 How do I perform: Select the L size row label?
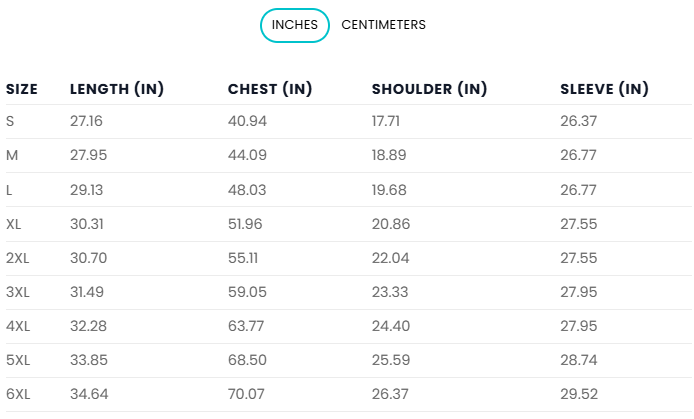(9, 190)
